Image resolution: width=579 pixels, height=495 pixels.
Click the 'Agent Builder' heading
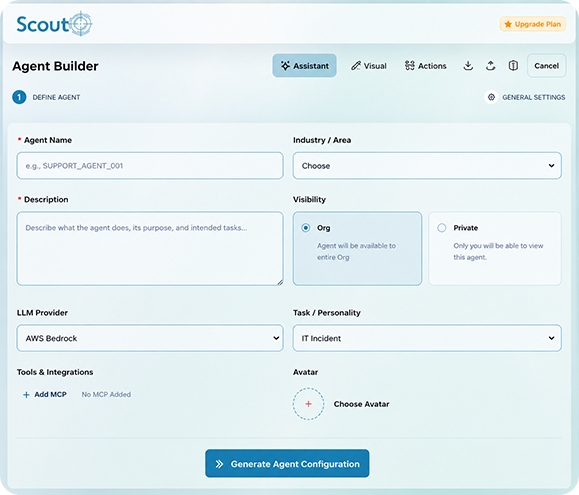point(55,66)
